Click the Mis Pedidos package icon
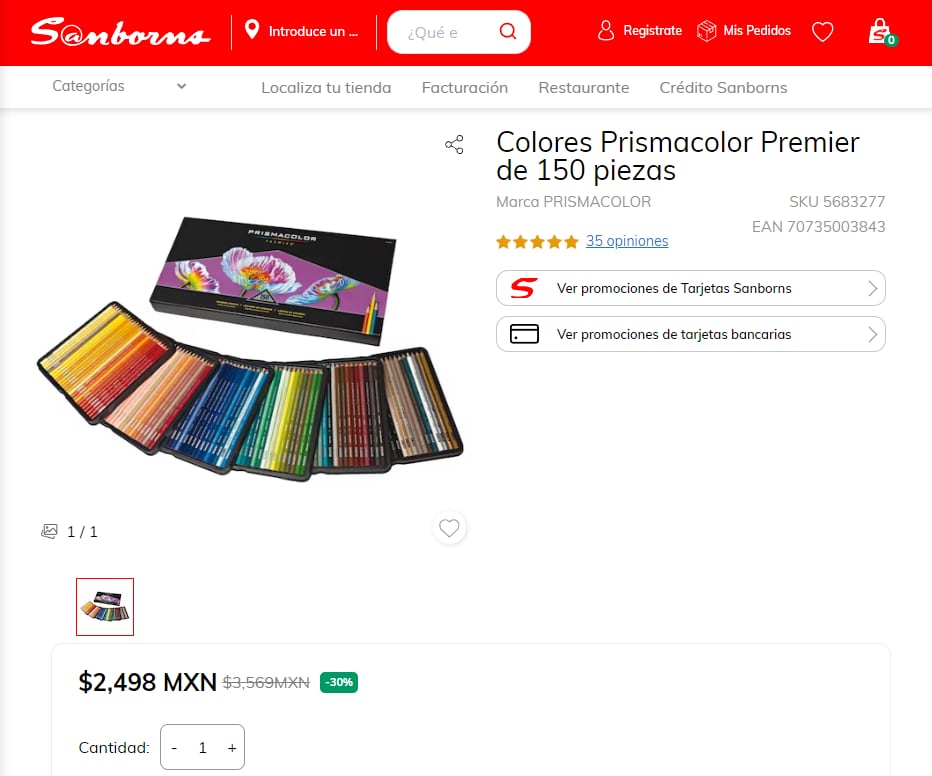Screen dimensions: 932x776 (x=707, y=31)
